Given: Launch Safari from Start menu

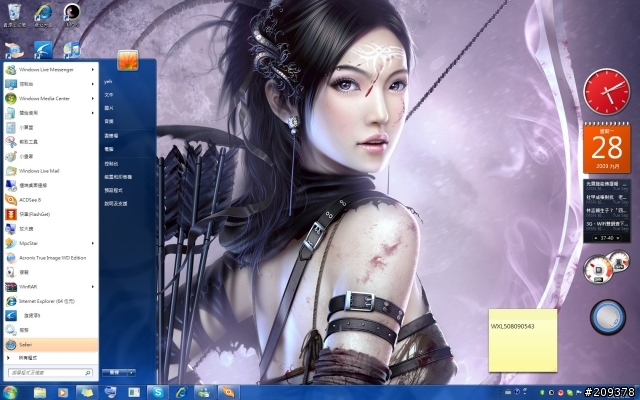Looking at the screenshot, I should click(x=51, y=344).
